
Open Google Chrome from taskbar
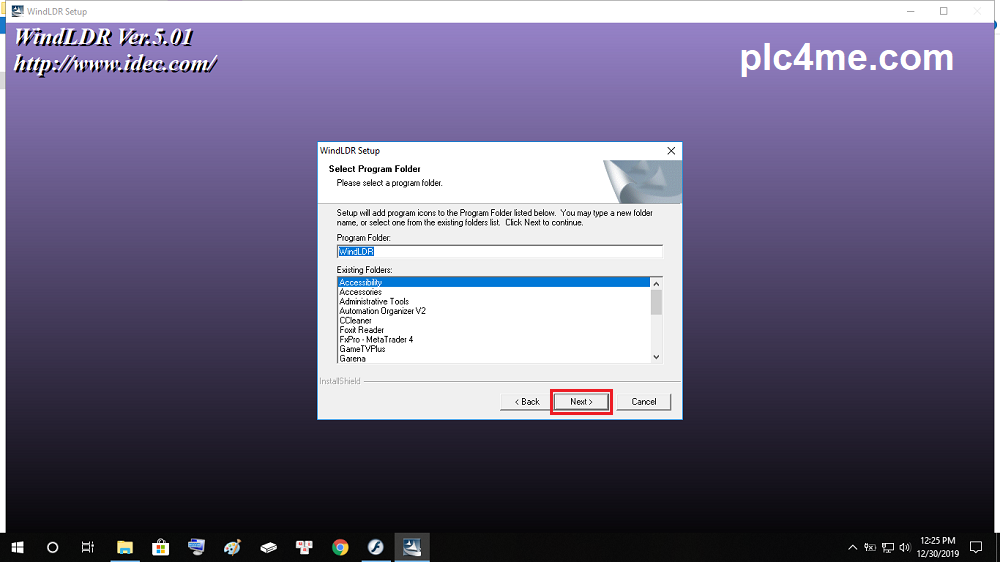click(340, 547)
